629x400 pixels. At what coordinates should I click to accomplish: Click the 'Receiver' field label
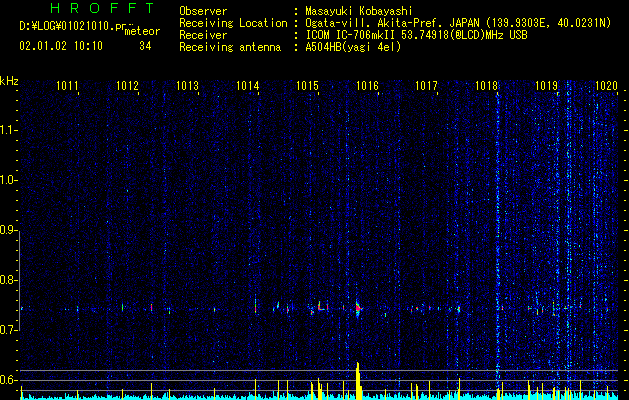coord(203,35)
